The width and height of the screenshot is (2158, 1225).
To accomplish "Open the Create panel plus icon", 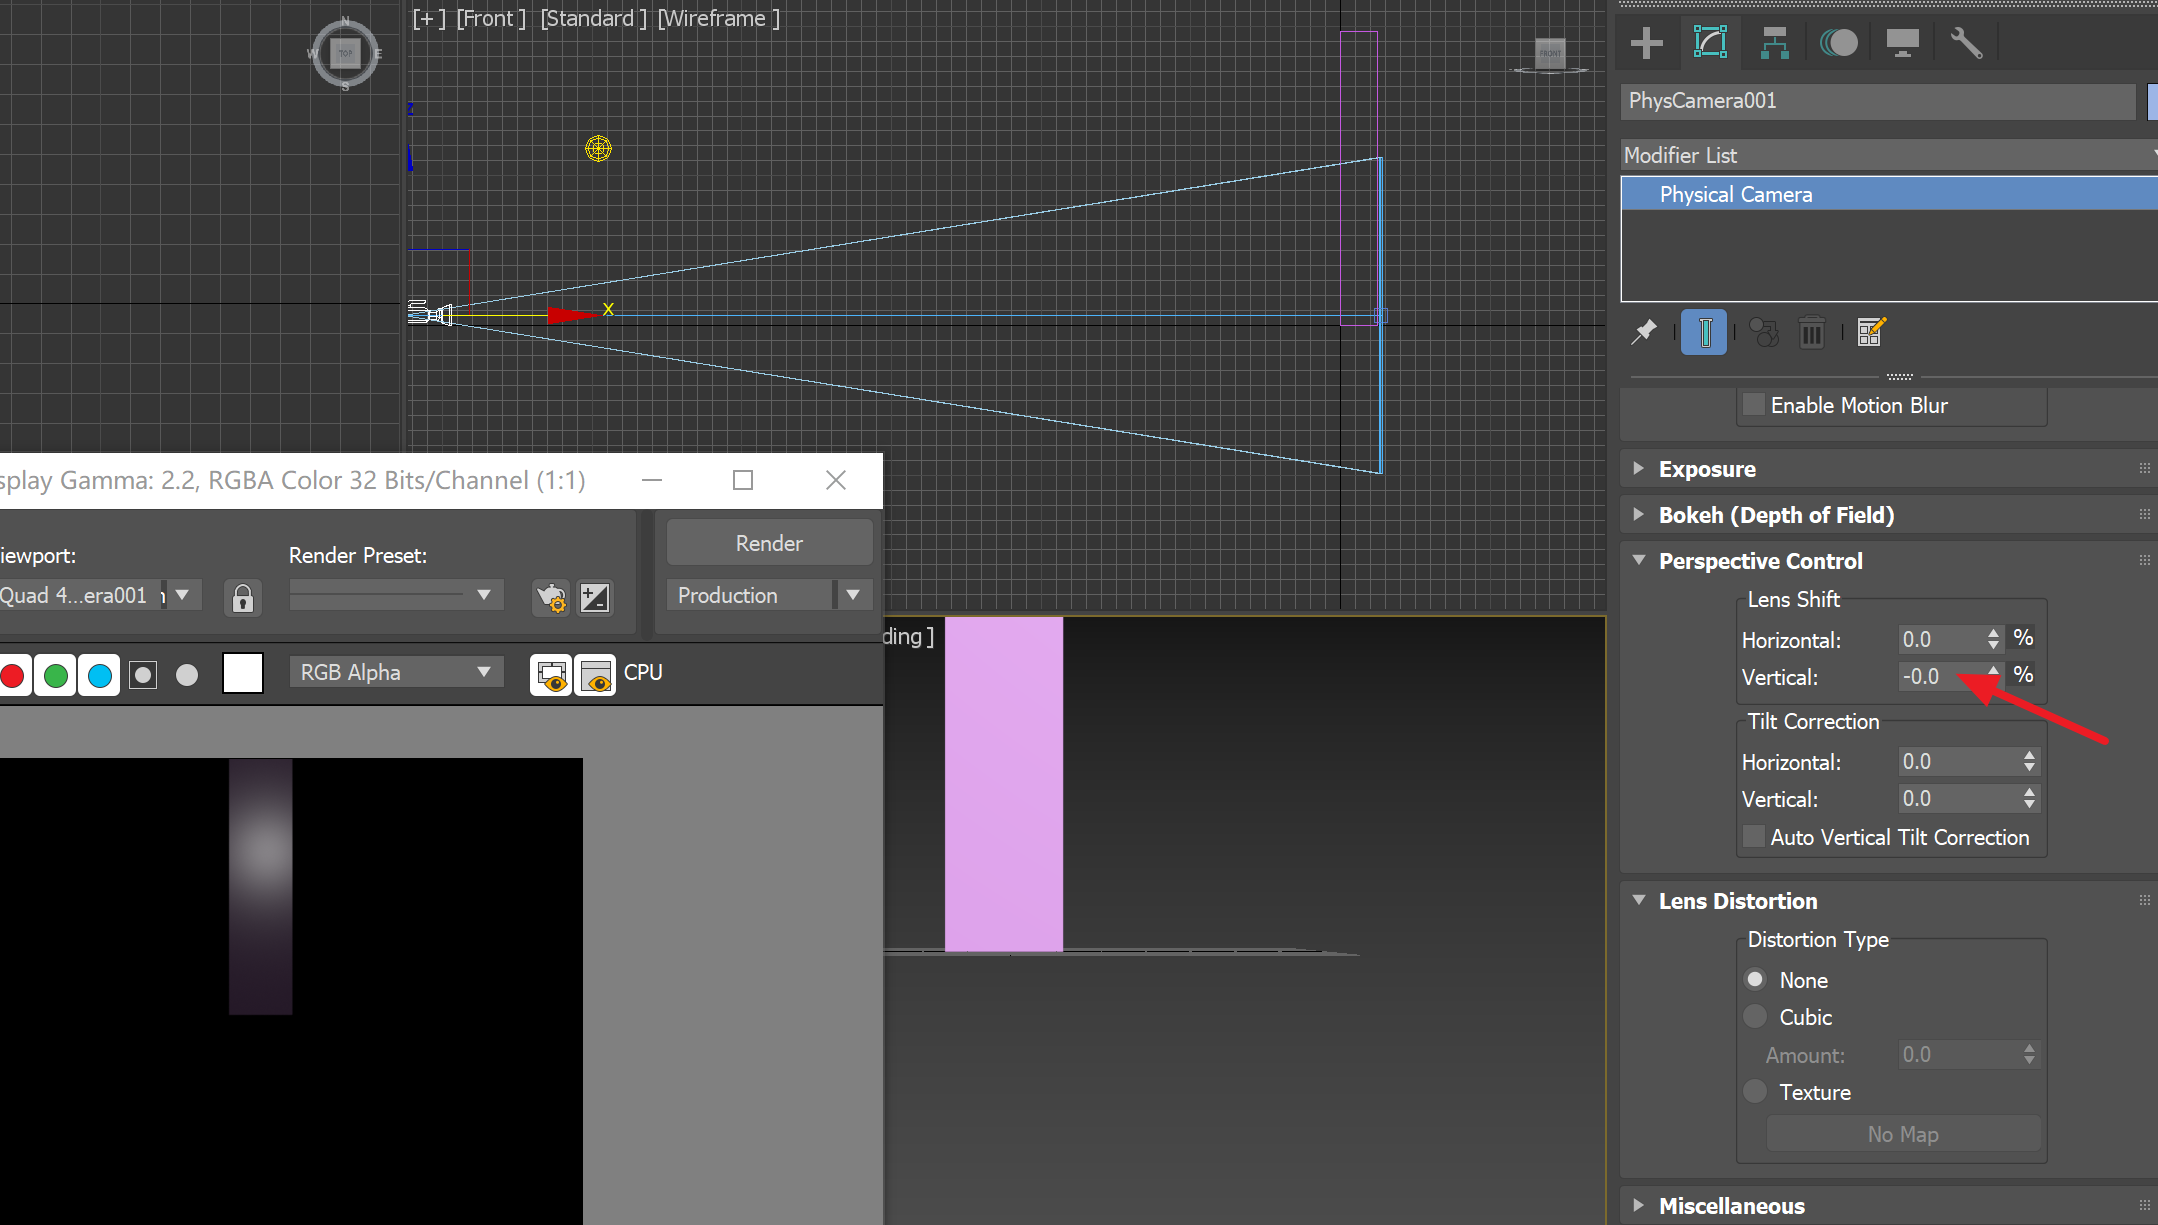I will 1646,43.
